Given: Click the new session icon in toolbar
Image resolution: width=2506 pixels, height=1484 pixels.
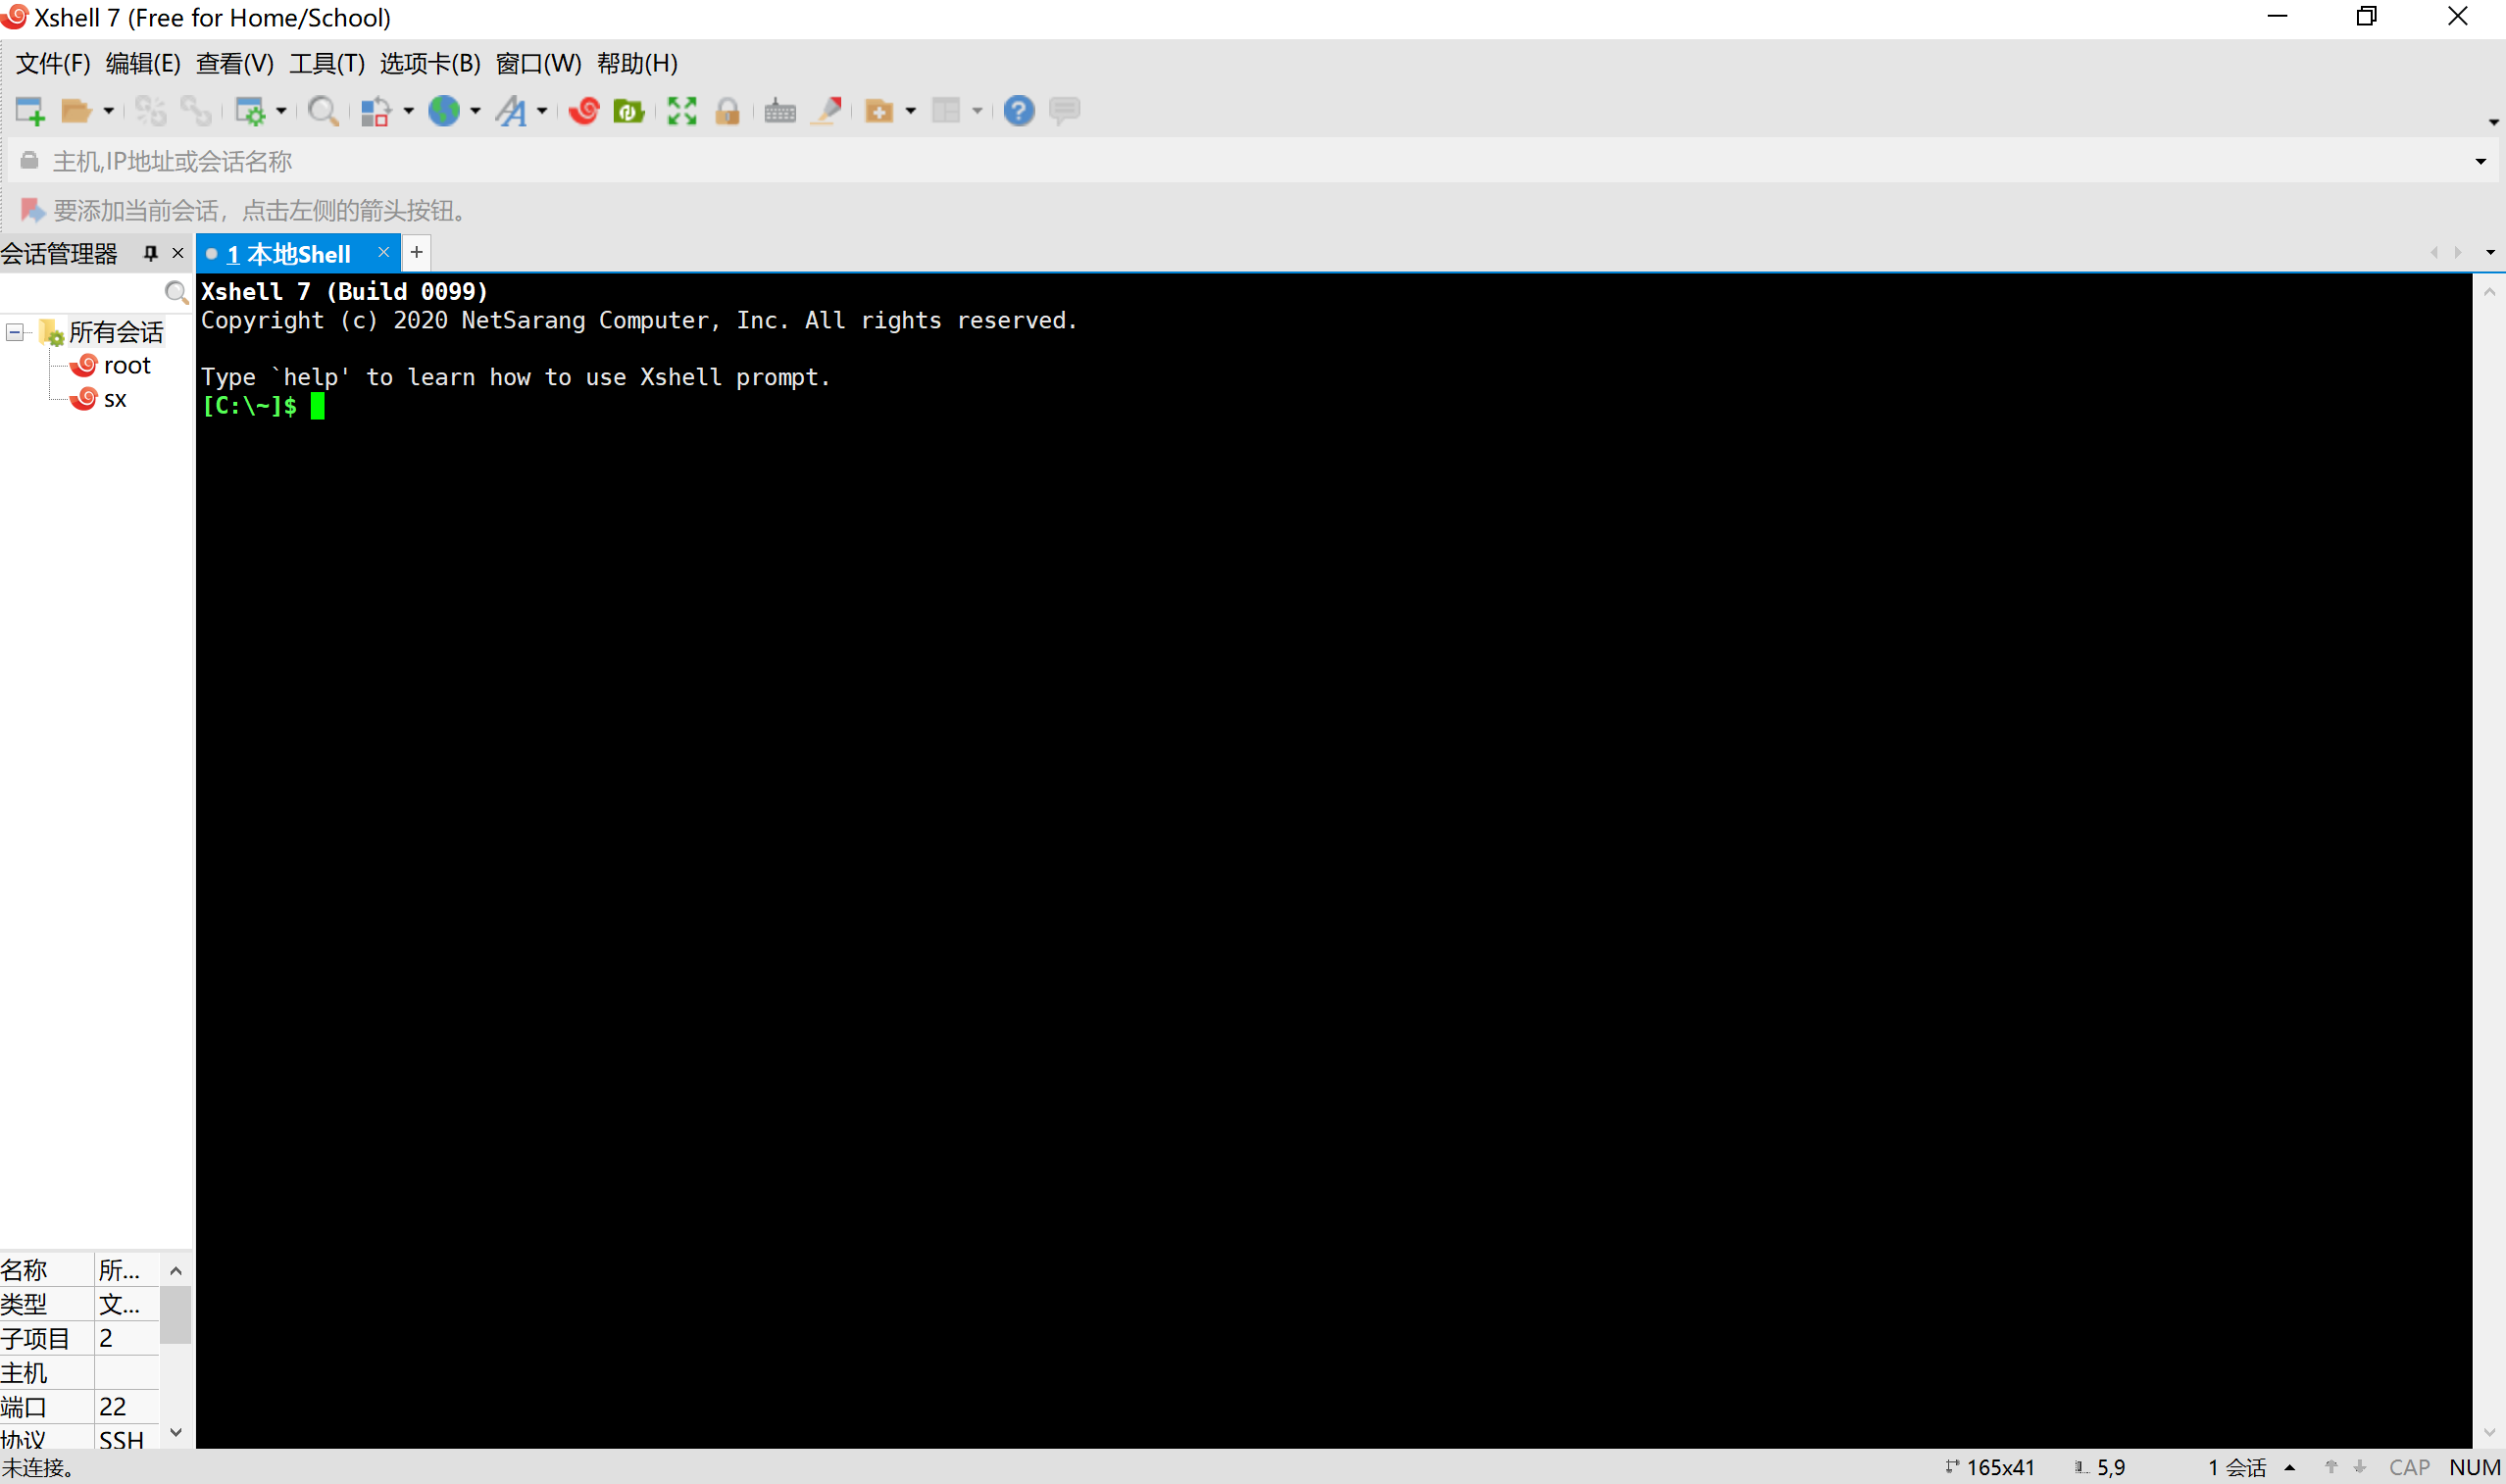Looking at the screenshot, I should [x=30, y=112].
